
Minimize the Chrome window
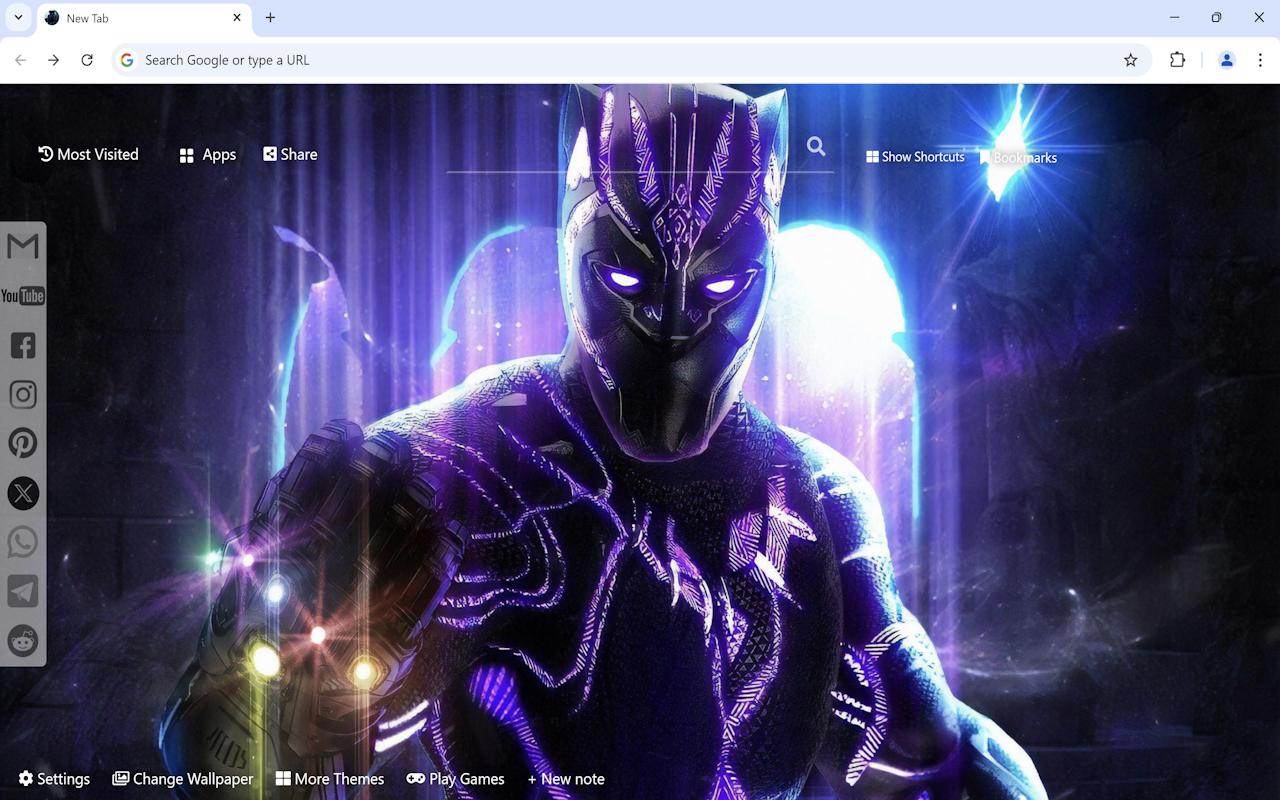coord(1174,18)
